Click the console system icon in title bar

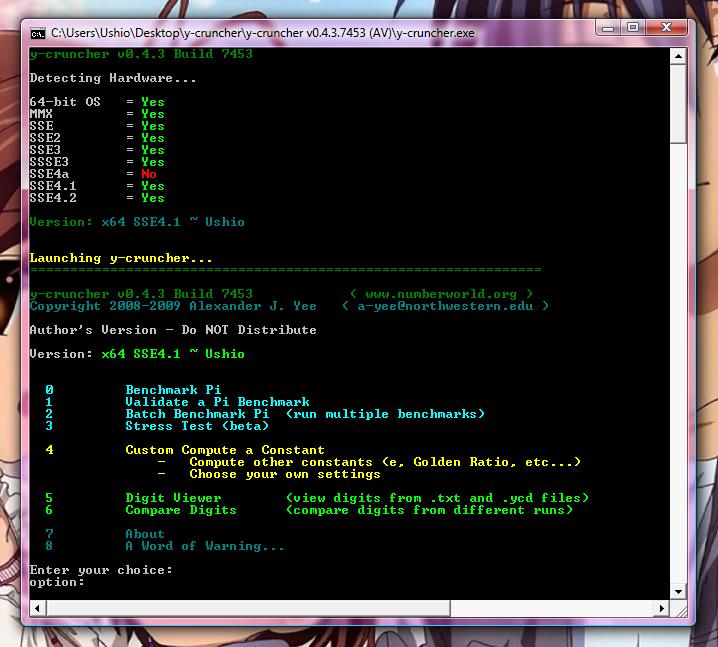click(x=37, y=32)
